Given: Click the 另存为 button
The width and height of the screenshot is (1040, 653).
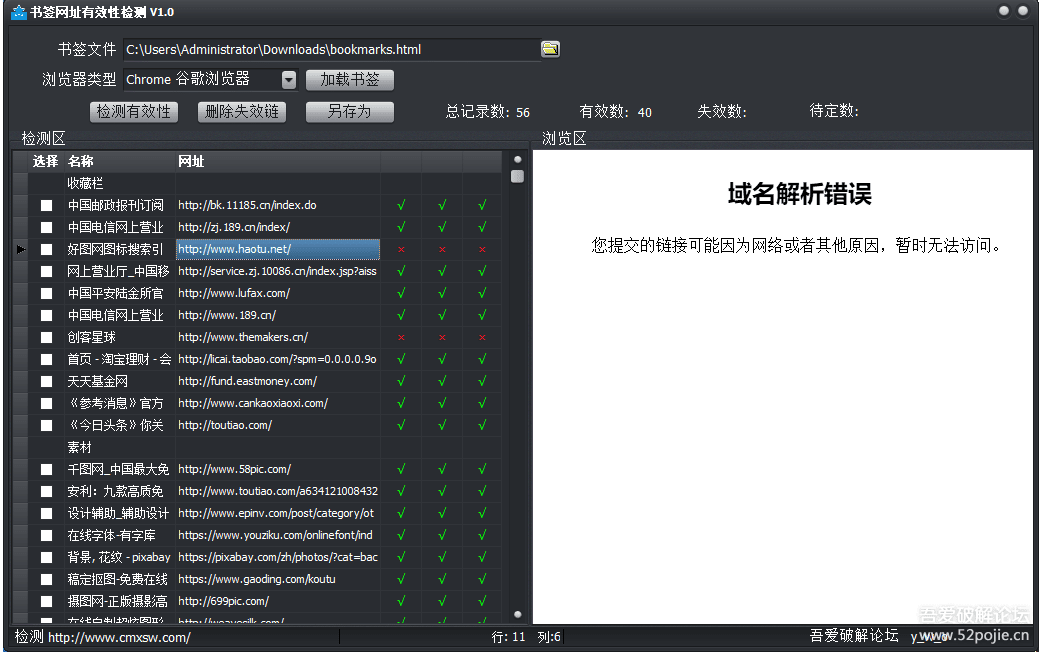Looking at the screenshot, I should (x=350, y=111).
